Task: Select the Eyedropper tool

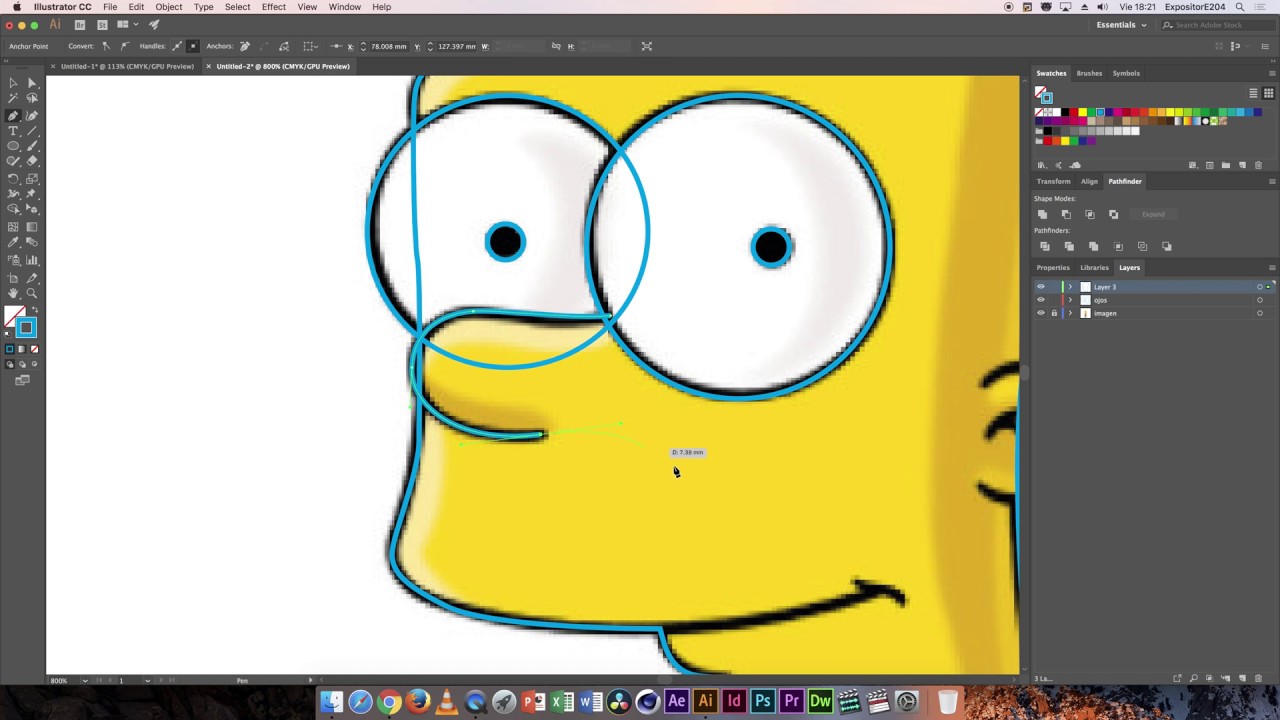Action: coord(13,243)
